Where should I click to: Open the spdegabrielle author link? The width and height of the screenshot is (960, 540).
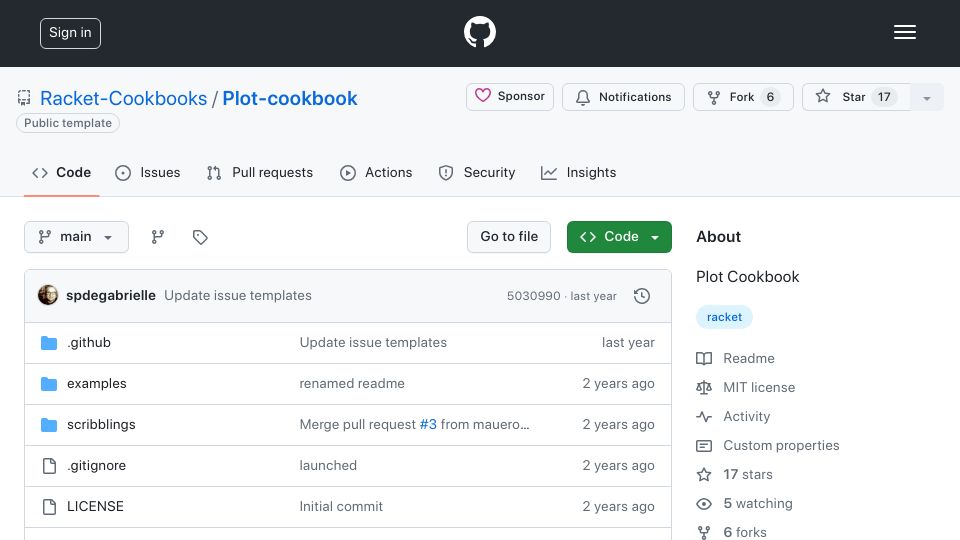[111, 295]
